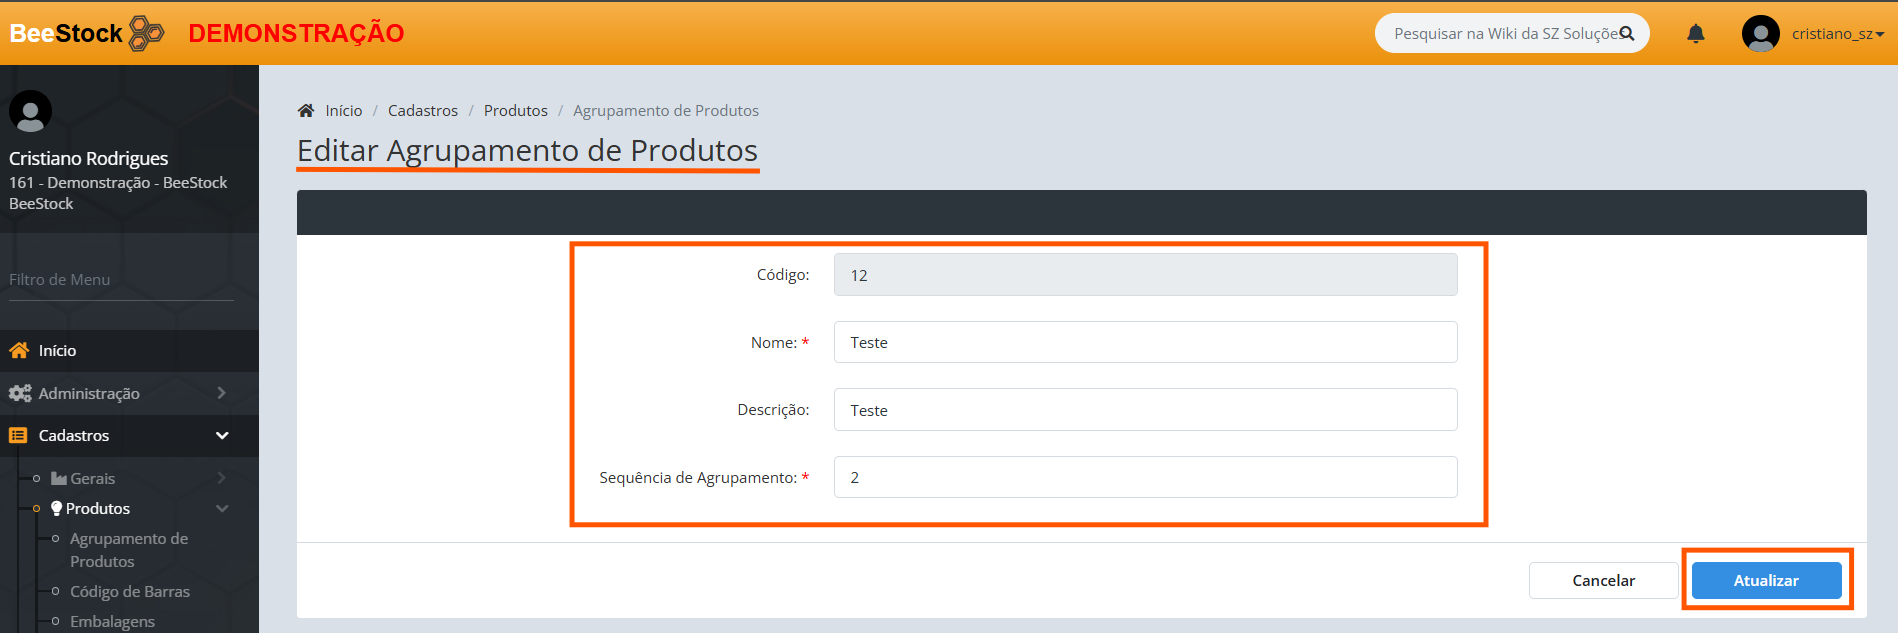Click the top-right profile avatar
The width and height of the screenshot is (1898, 633).
pos(1760,34)
